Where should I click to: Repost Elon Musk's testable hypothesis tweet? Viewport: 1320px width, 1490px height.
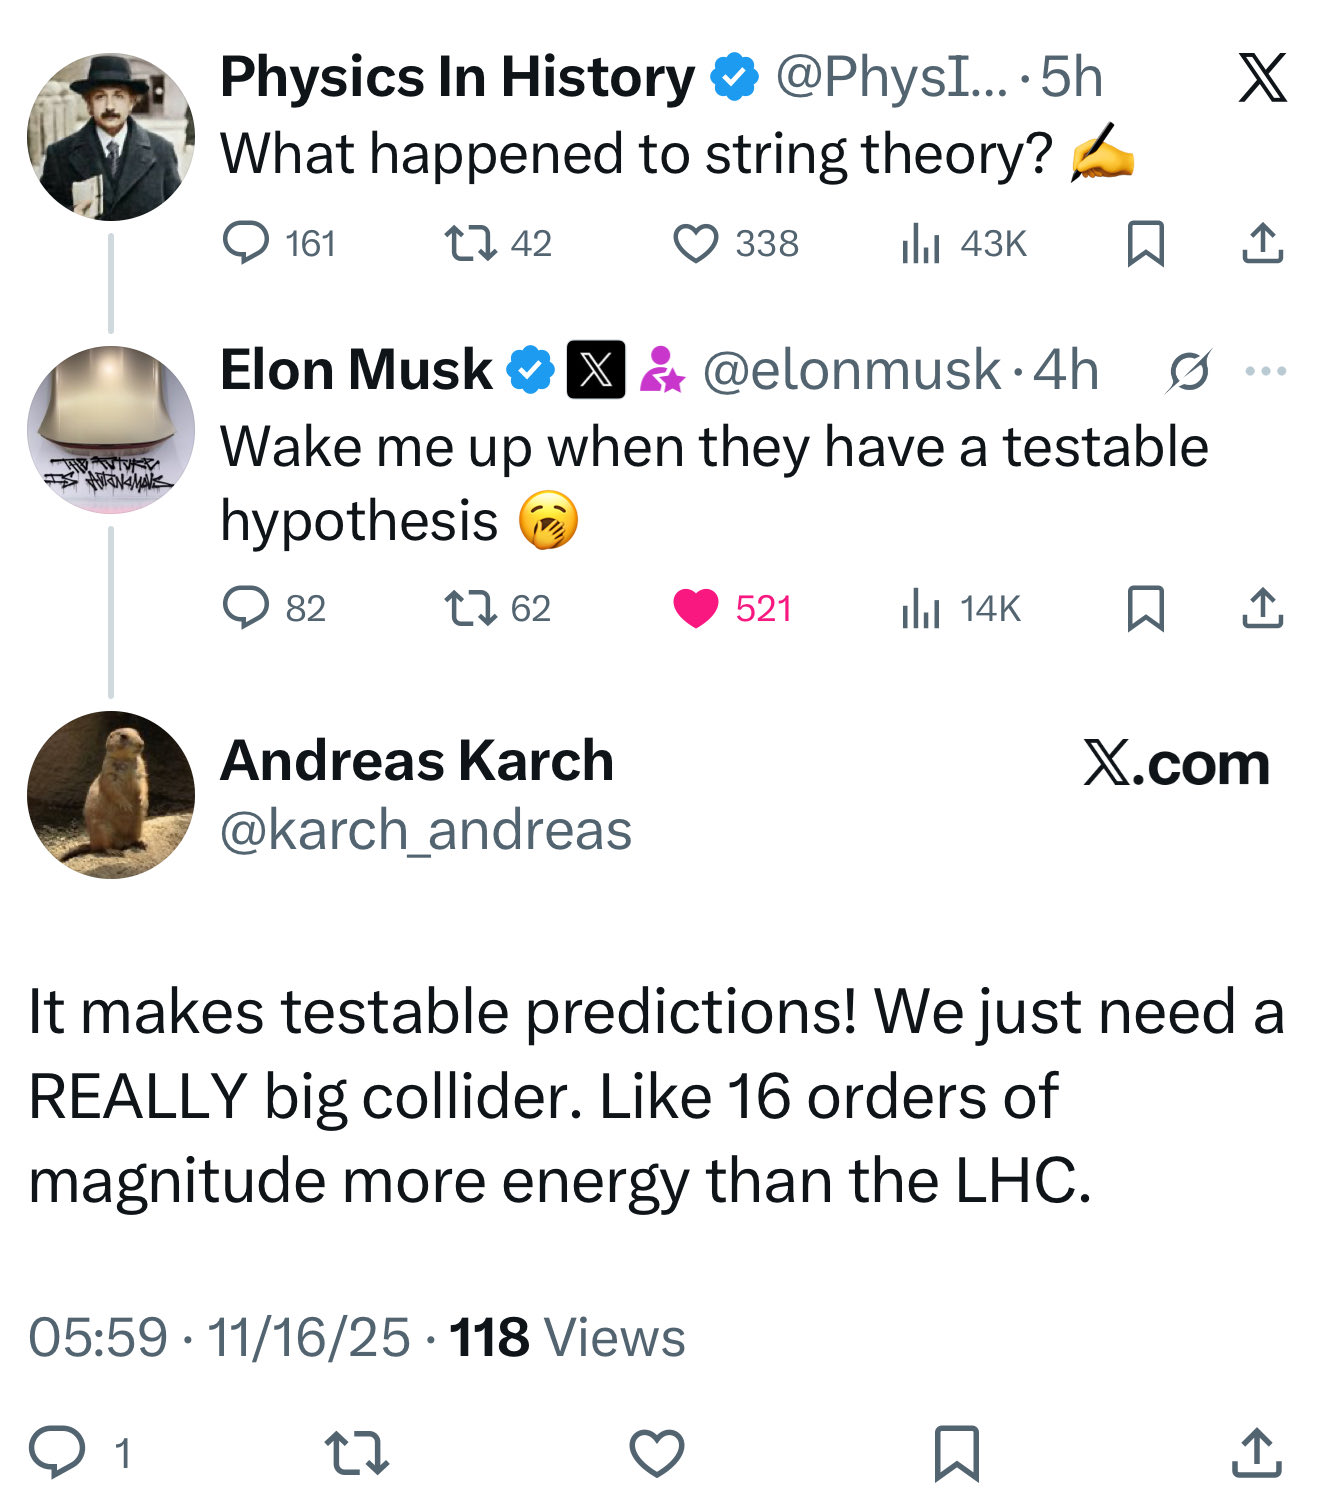tap(470, 608)
